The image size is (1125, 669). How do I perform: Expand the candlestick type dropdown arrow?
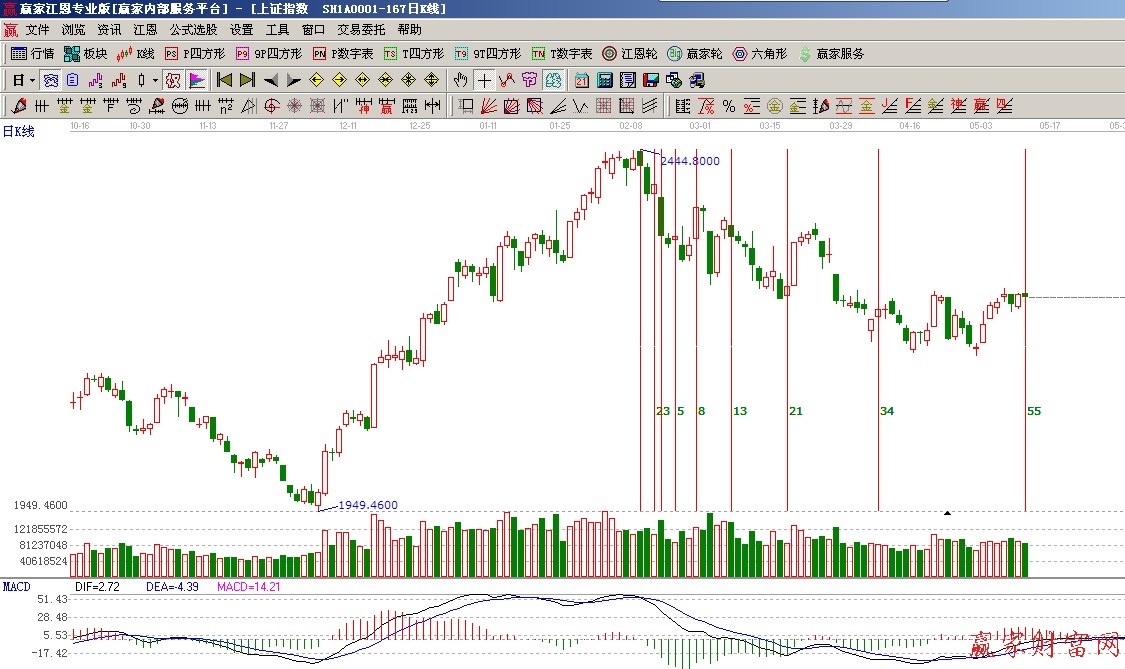pyautogui.click(x=155, y=80)
